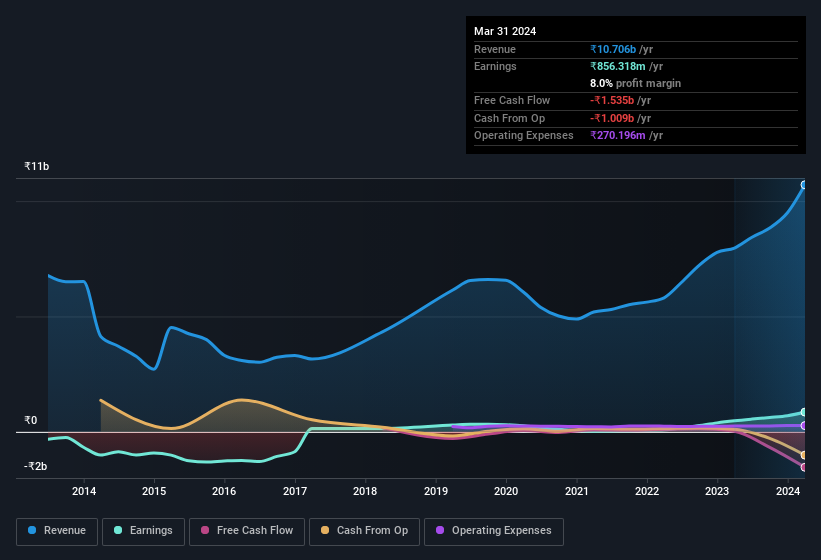Click the Free Cash Flow pink endpoint marker
Screen dimensions: 821x560
coord(804,467)
